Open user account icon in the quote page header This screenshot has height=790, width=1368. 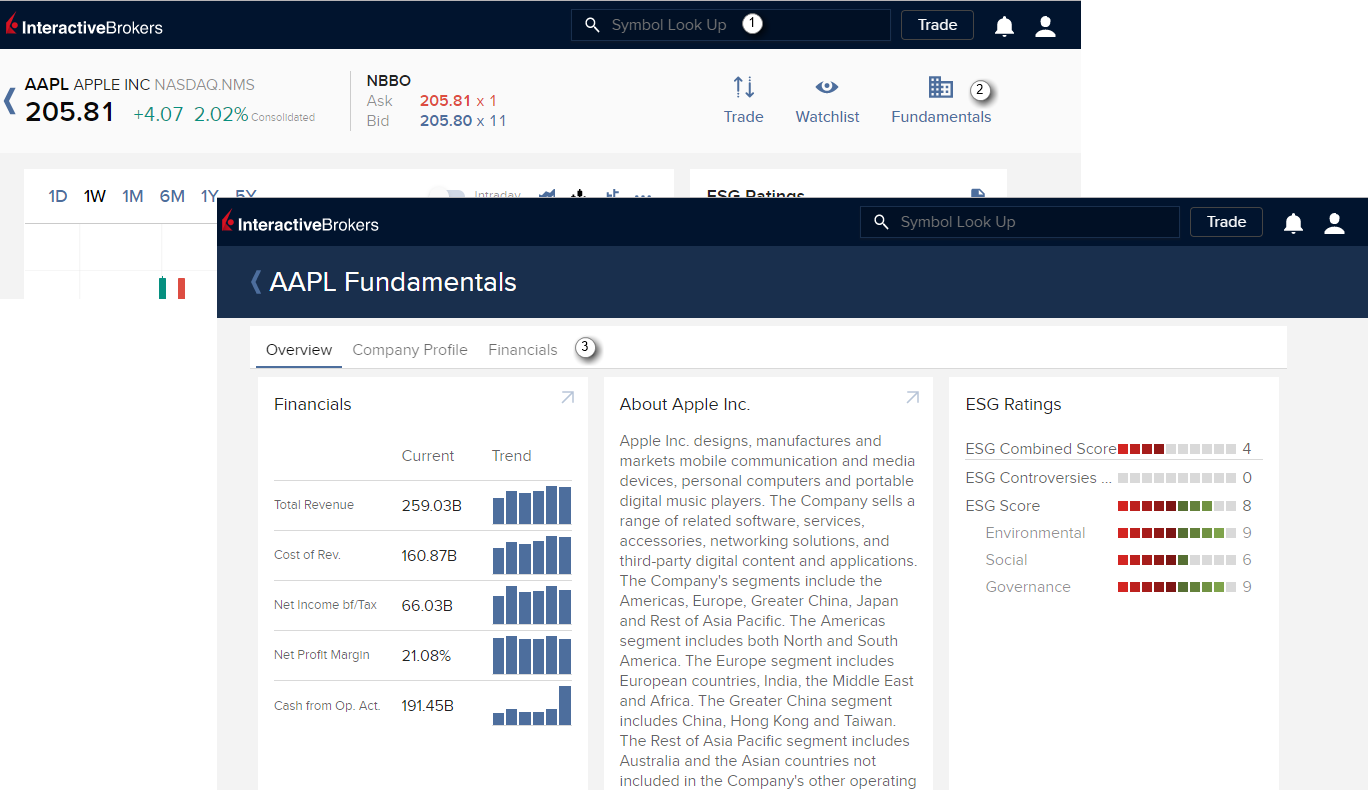point(1045,27)
